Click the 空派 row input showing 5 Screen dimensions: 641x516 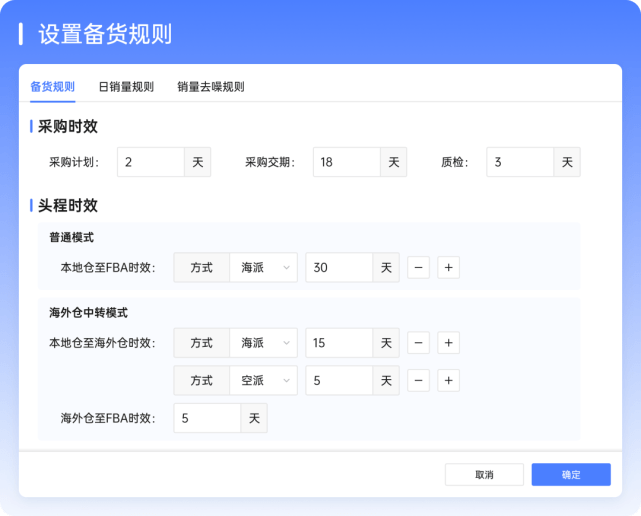(339, 381)
